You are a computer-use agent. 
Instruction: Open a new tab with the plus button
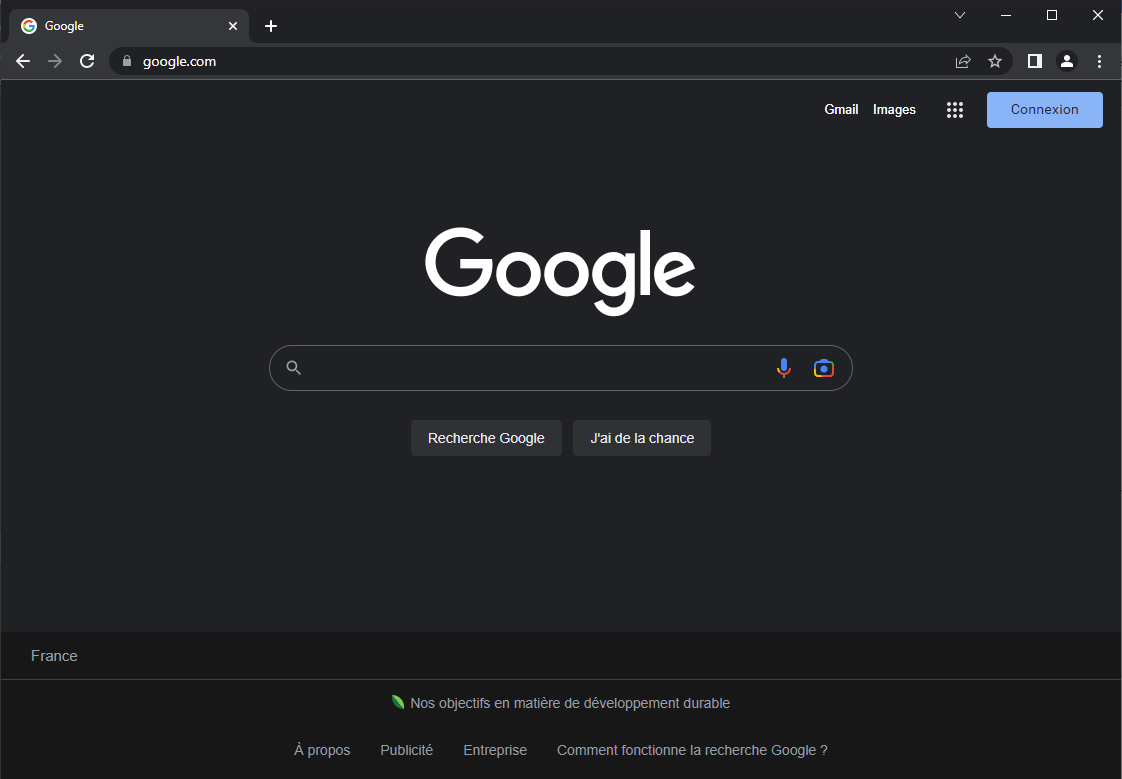[x=270, y=25]
